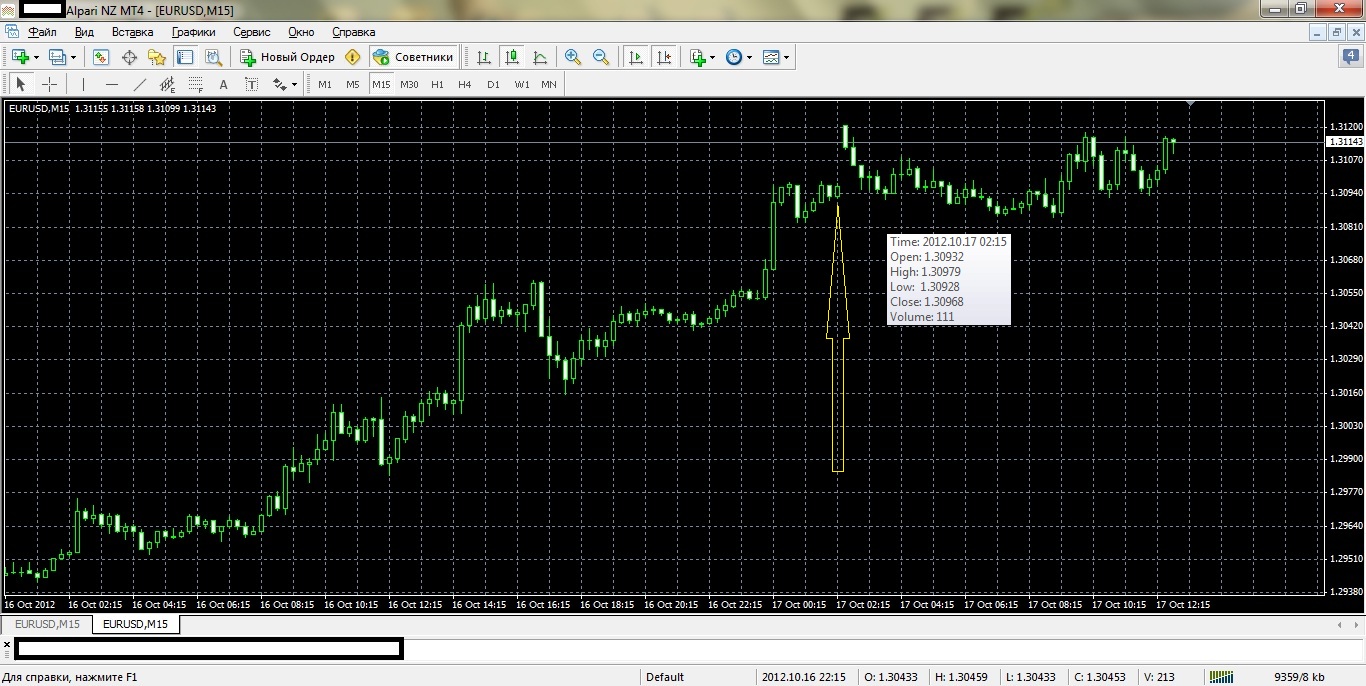
Task: Open the Templates dropdown arrow
Action: pos(787,57)
